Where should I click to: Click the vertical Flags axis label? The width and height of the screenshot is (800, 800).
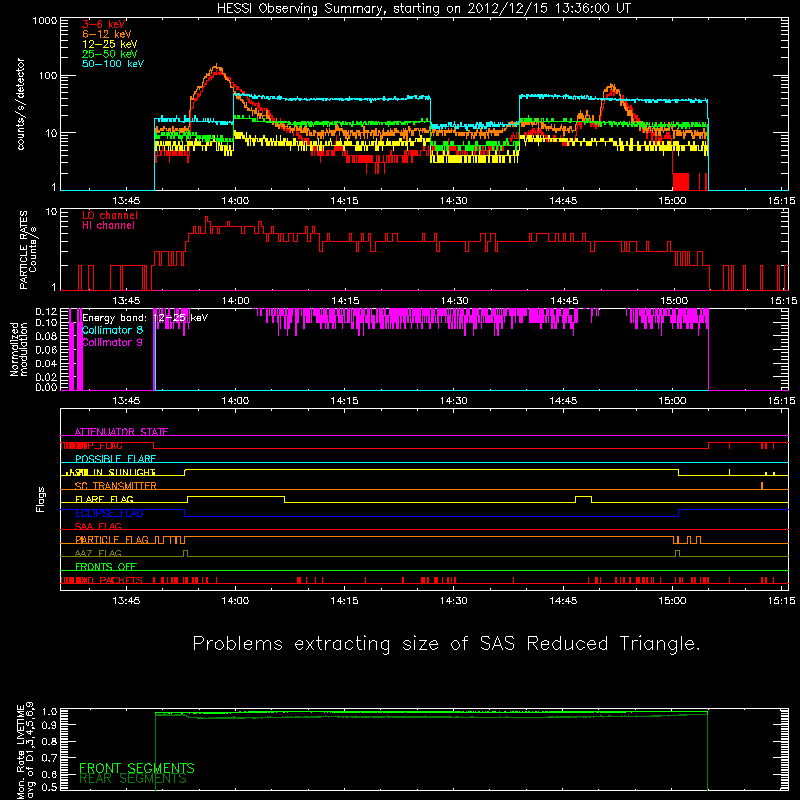(x=41, y=499)
